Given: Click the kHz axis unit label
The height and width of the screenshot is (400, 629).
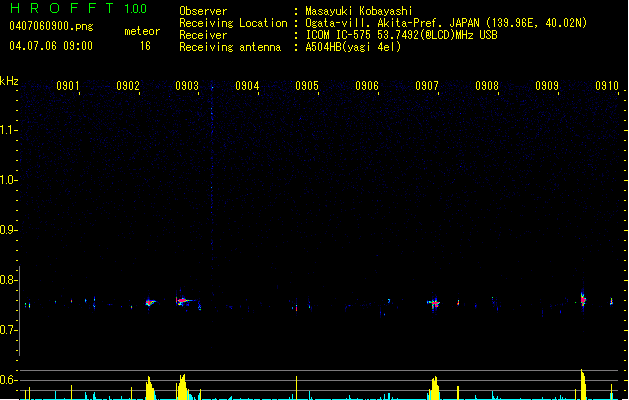Looking at the screenshot, I should pyautogui.click(x=9, y=81).
